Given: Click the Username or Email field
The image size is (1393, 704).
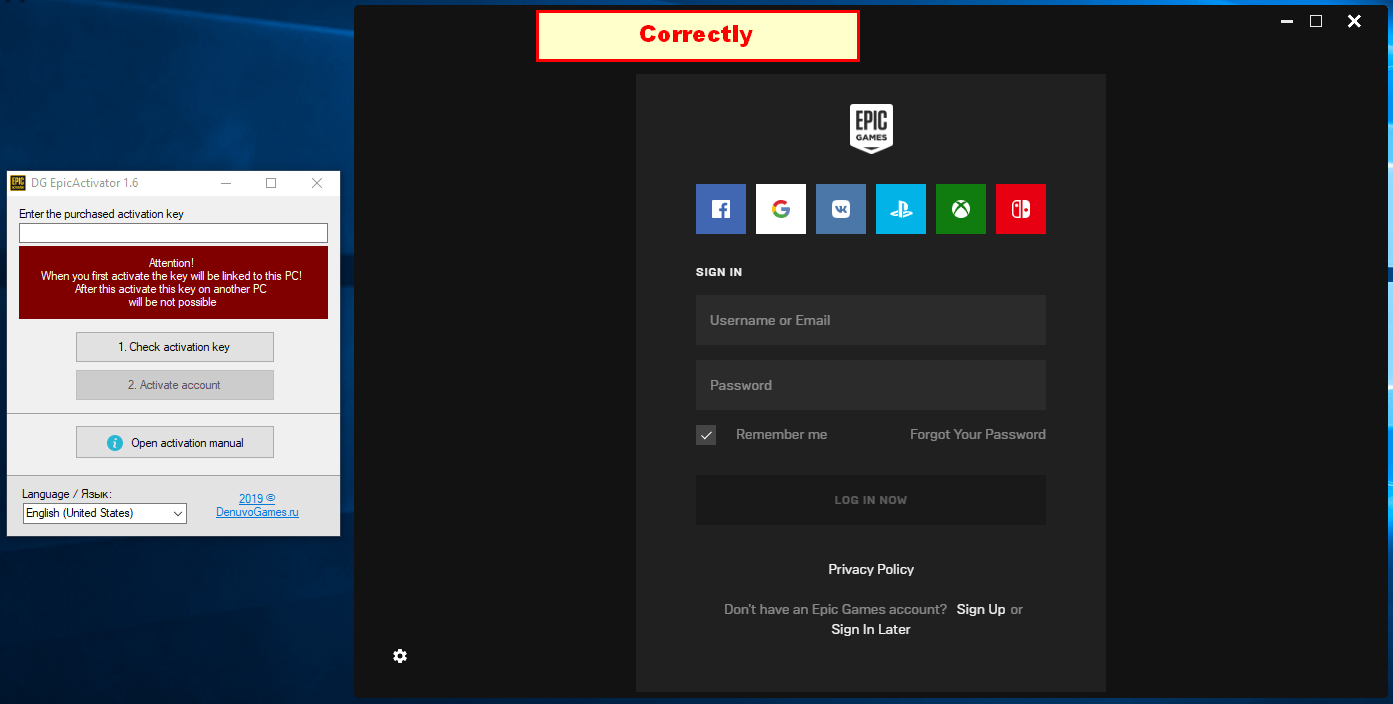Looking at the screenshot, I should click(x=871, y=320).
